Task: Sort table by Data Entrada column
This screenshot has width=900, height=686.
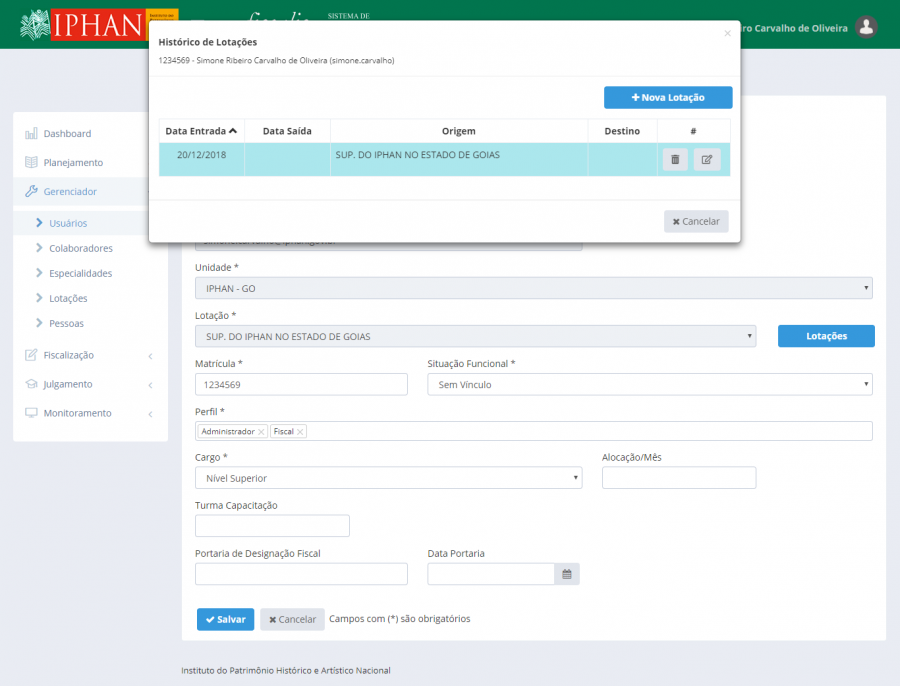Action: (201, 131)
